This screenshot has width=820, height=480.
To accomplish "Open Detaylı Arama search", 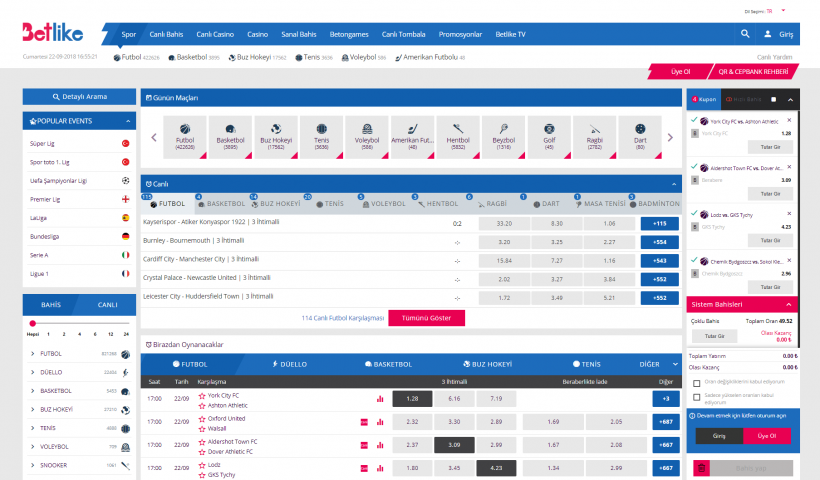I will pyautogui.click(x=79, y=97).
